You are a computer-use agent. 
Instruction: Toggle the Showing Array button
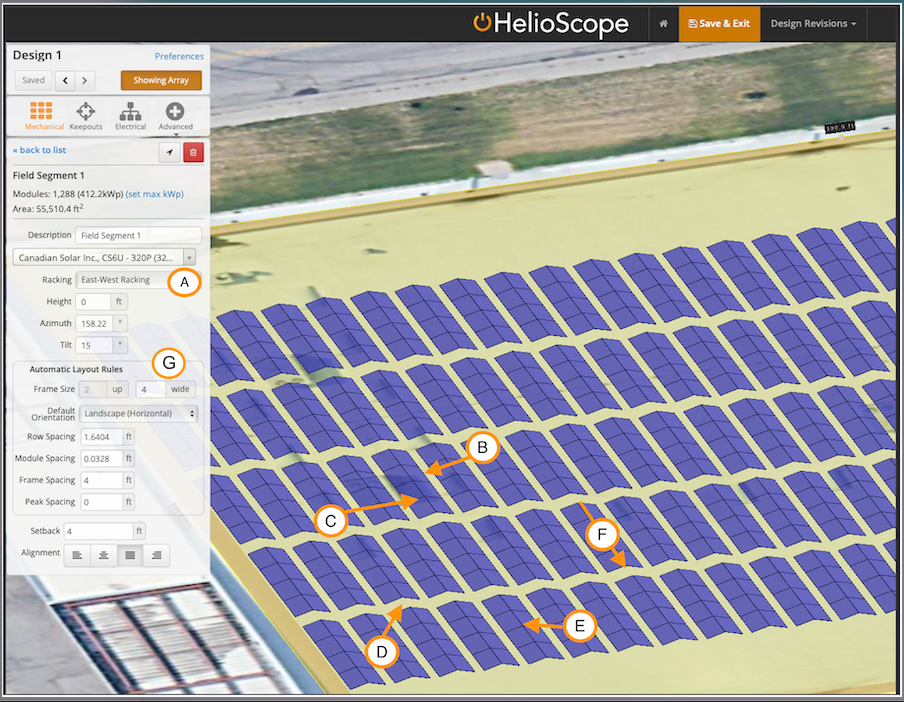pyautogui.click(x=161, y=80)
